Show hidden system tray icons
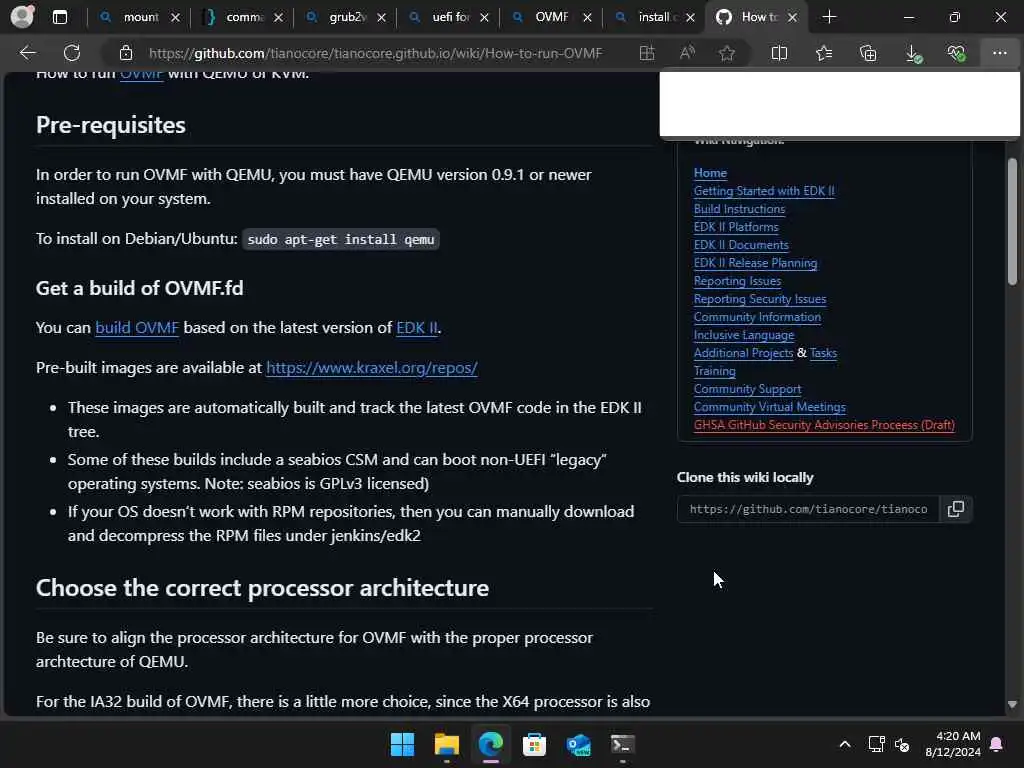 coord(844,744)
